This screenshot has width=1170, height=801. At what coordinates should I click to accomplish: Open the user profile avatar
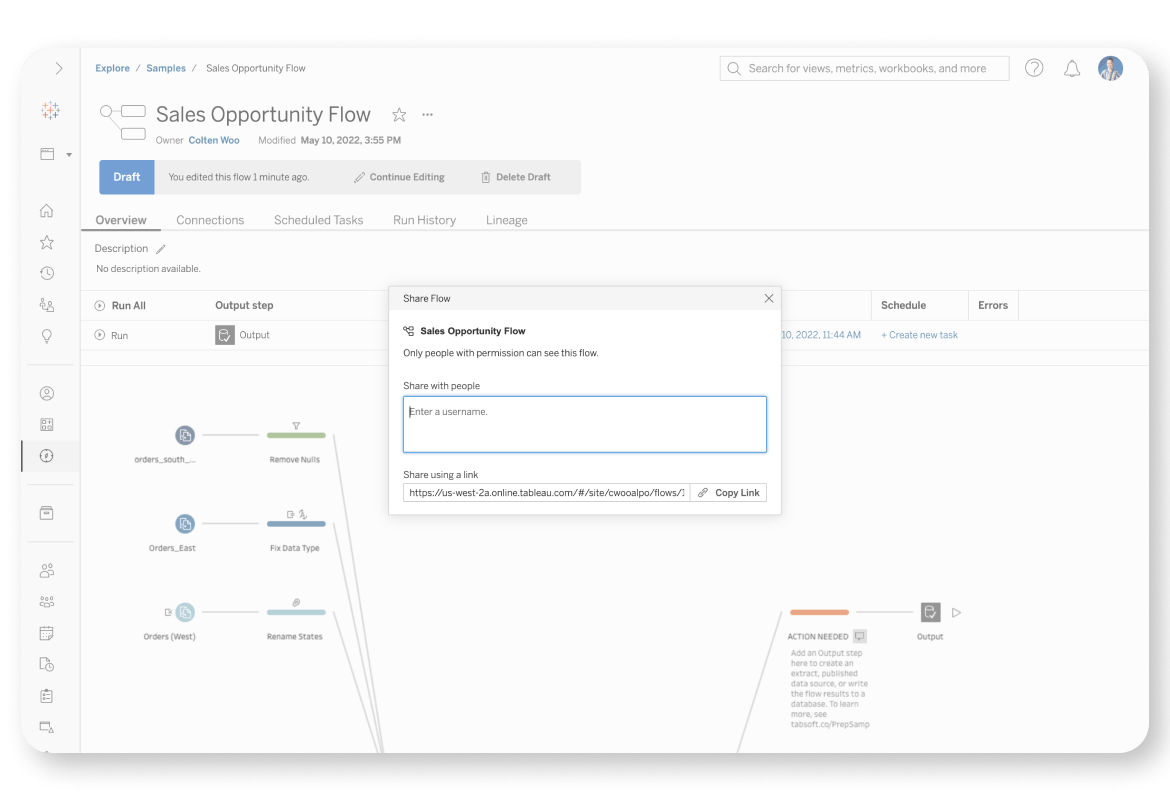tap(1110, 69)
